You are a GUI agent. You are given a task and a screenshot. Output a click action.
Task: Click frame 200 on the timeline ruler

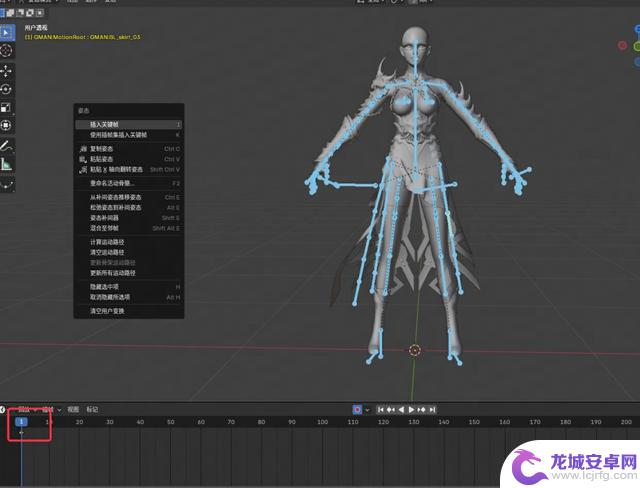coord(626,422)
